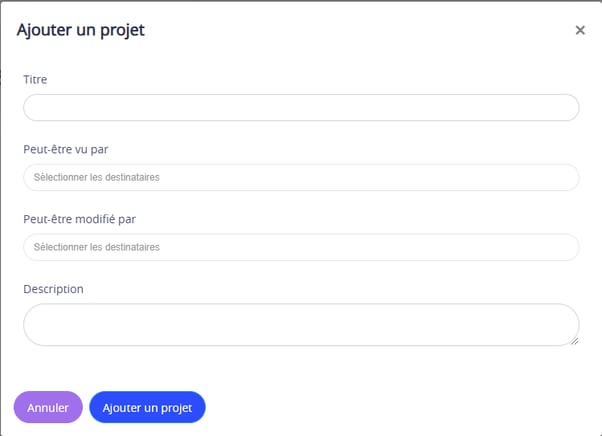Open the Peut-être vu par recipients selector
602x436 pixels.
click(301, 177)
